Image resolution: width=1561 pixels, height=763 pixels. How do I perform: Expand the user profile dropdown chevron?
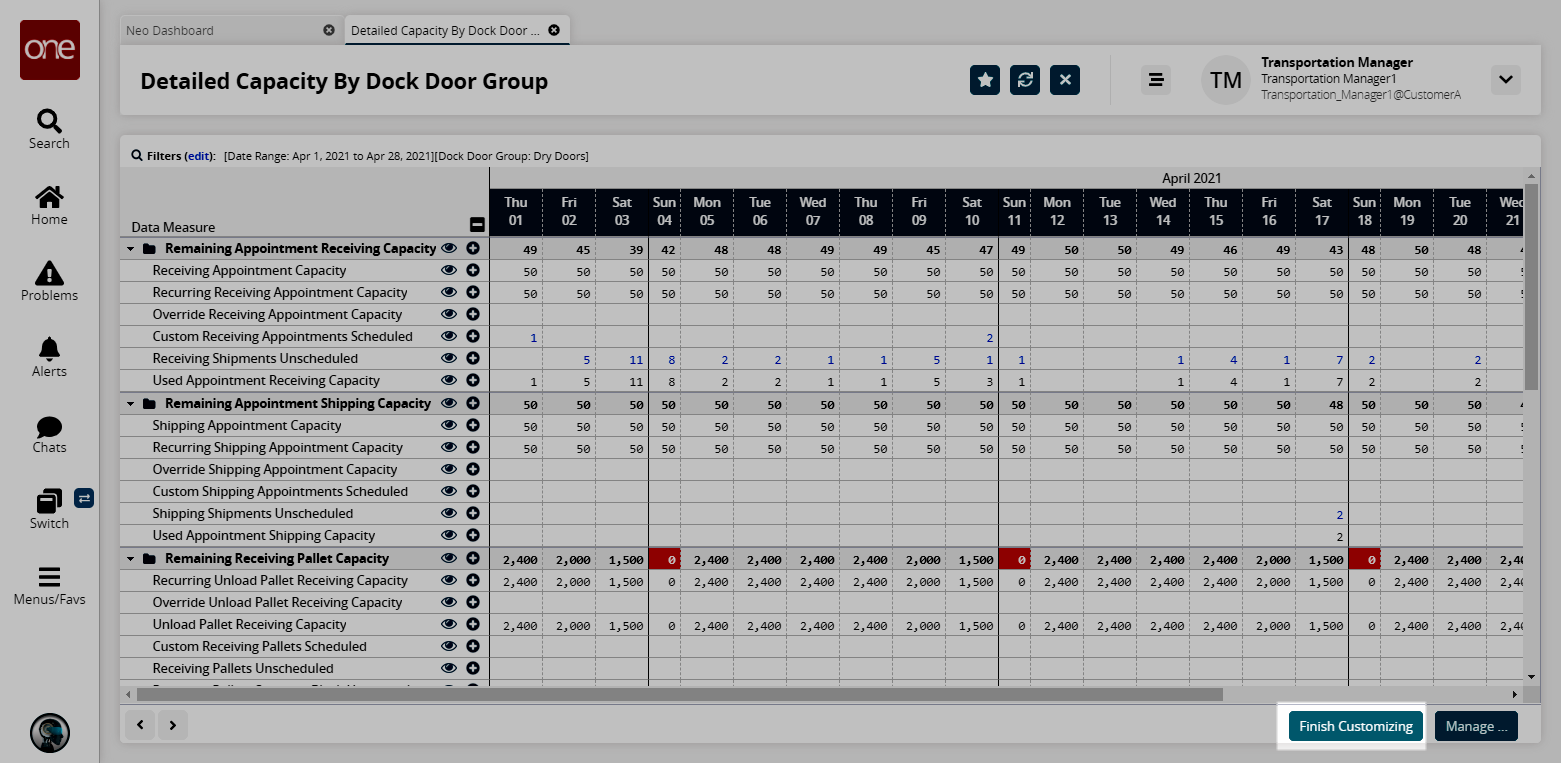click(x=1506, y=80)
